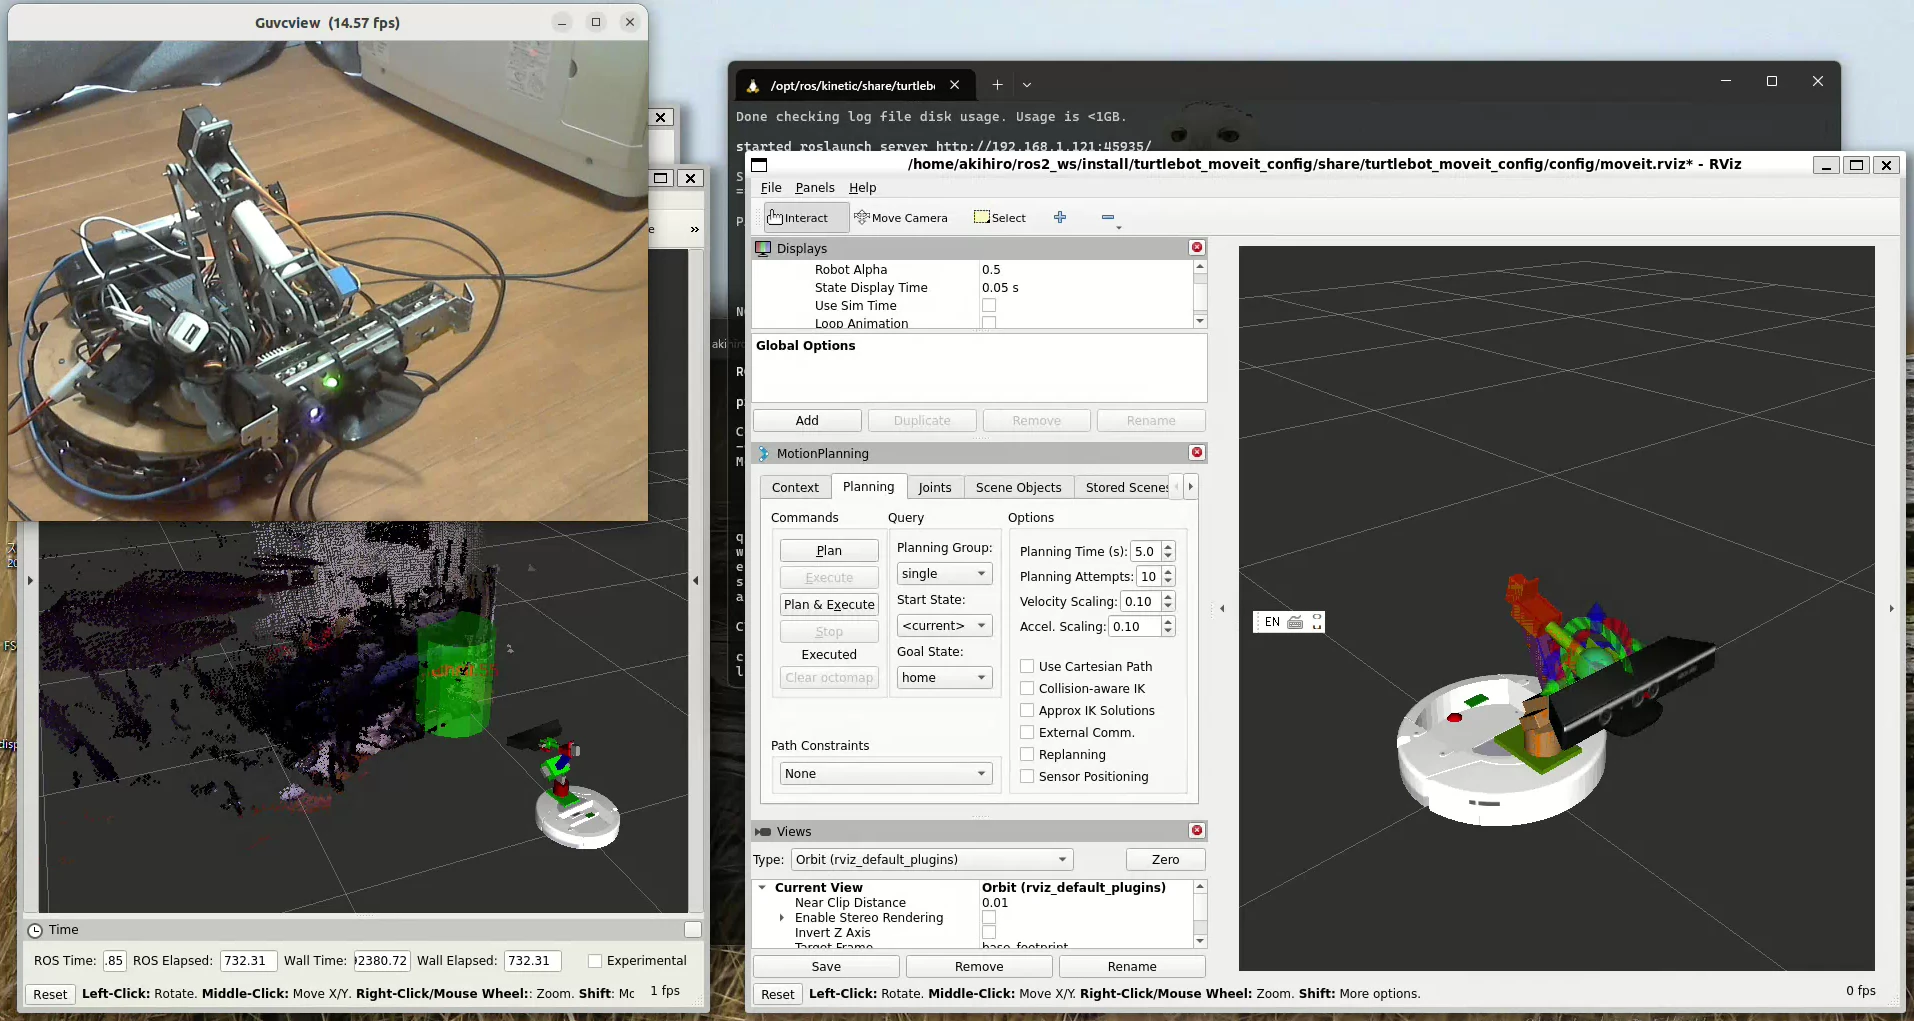Click the EN language indicator
The image size is (1914, 1021).
pyautogui.click(x=1272, y=622)
